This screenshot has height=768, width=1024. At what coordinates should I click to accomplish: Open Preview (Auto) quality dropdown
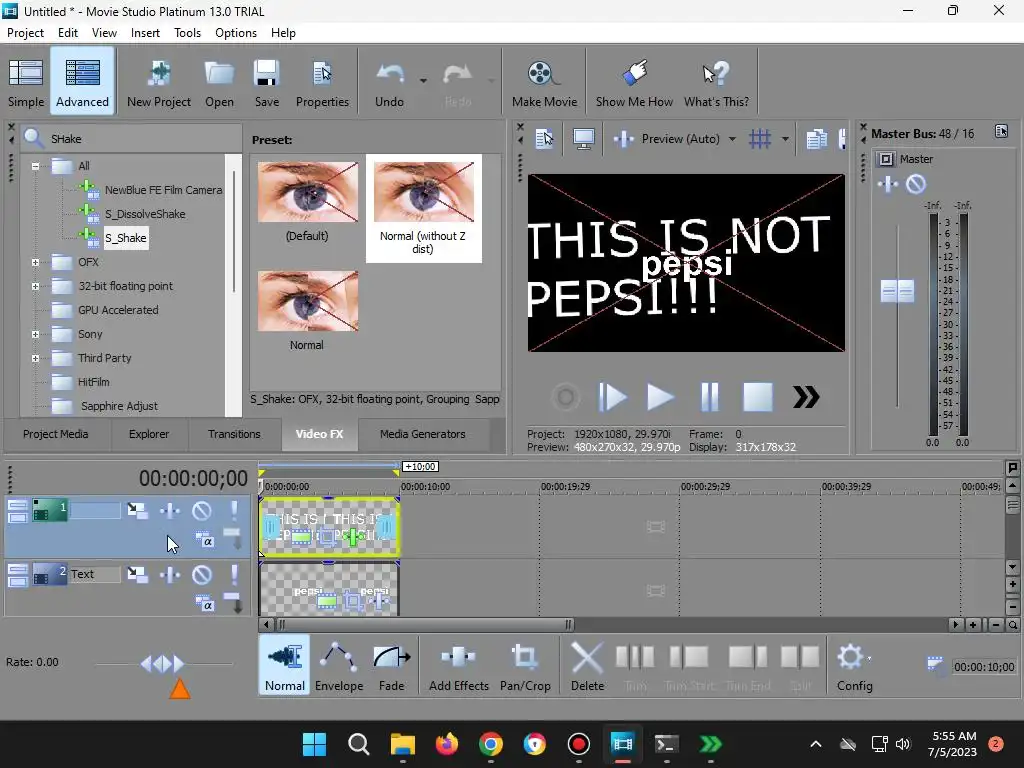coord(732,139)
